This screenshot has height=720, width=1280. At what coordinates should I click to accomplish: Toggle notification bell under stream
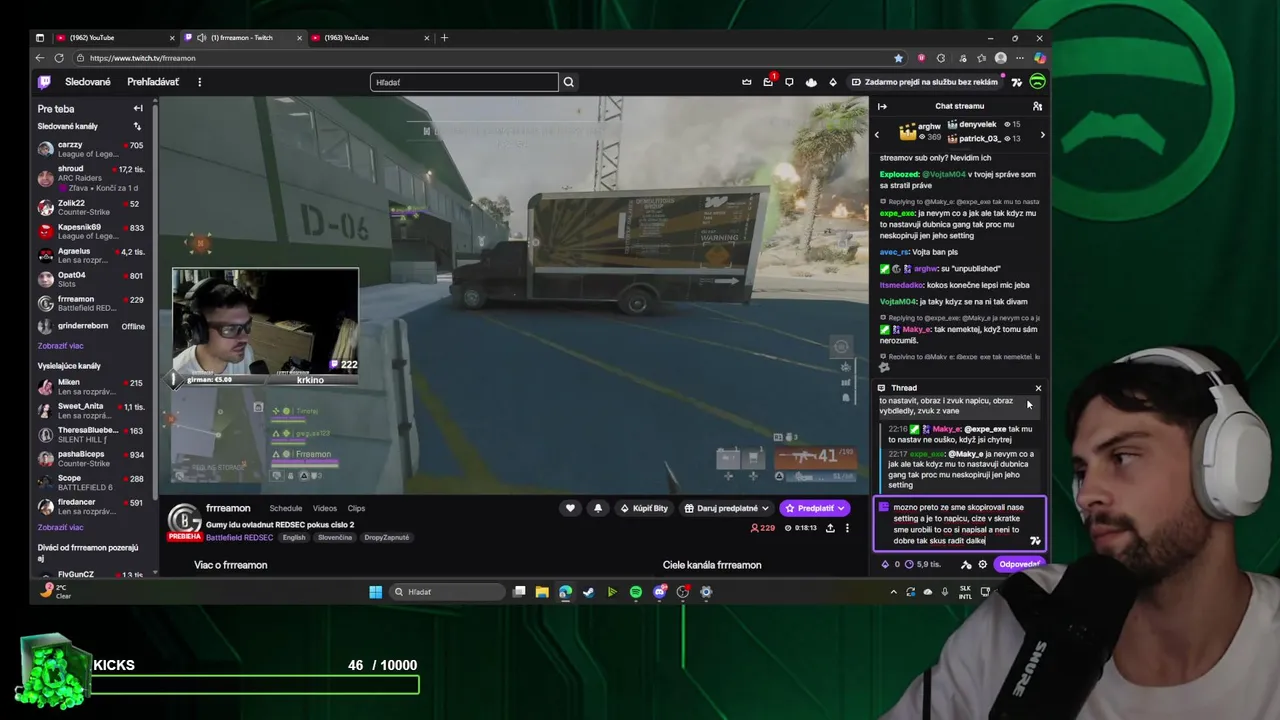pyautogui.click(x=598, y=508)
